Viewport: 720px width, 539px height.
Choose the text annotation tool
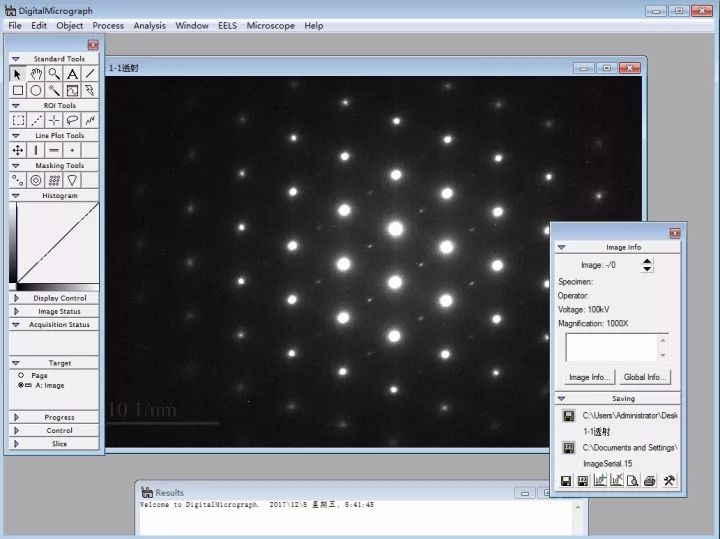tap(72, 74)
